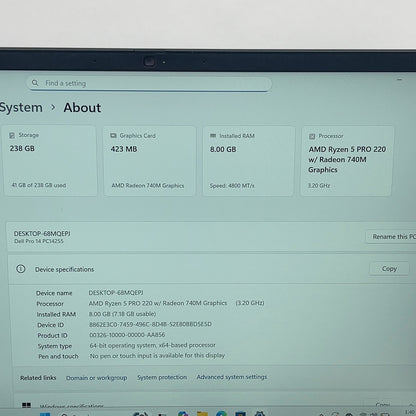Click Product ID value 00326-10000-00000-AA856
Screen dimensions: 416x416
coord(127,335)
